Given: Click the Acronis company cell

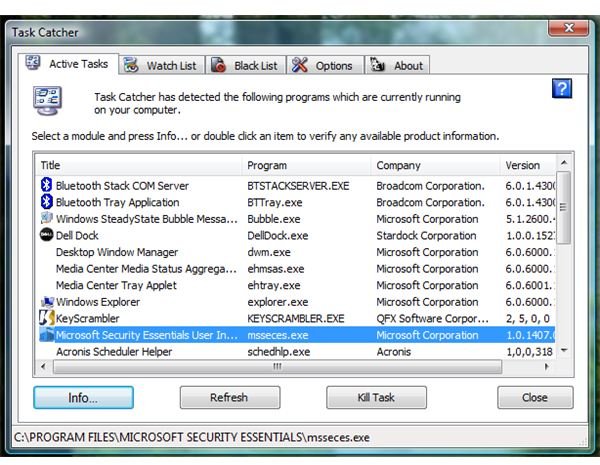Looking at the screenshot, I should tap(394, 352).
